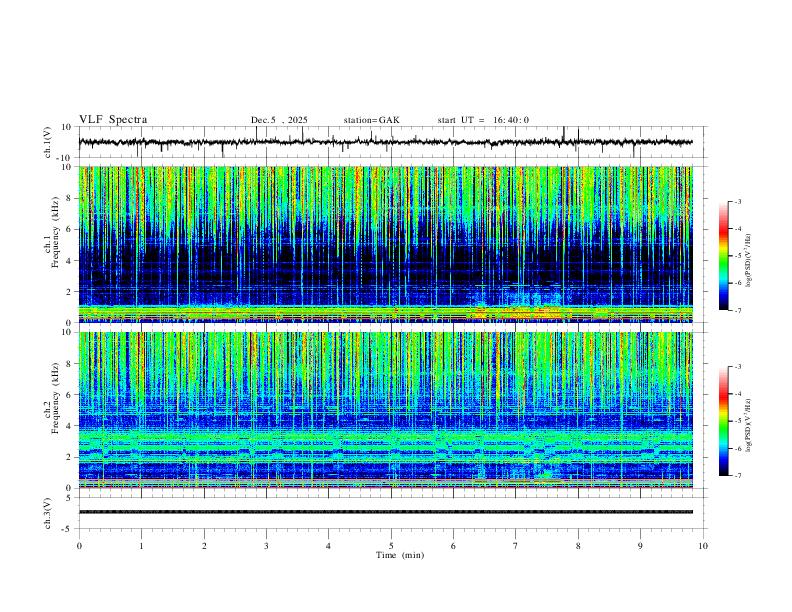Click the time axis tick label "9"
Screen dimensions: 792x612
coord(640,546)
